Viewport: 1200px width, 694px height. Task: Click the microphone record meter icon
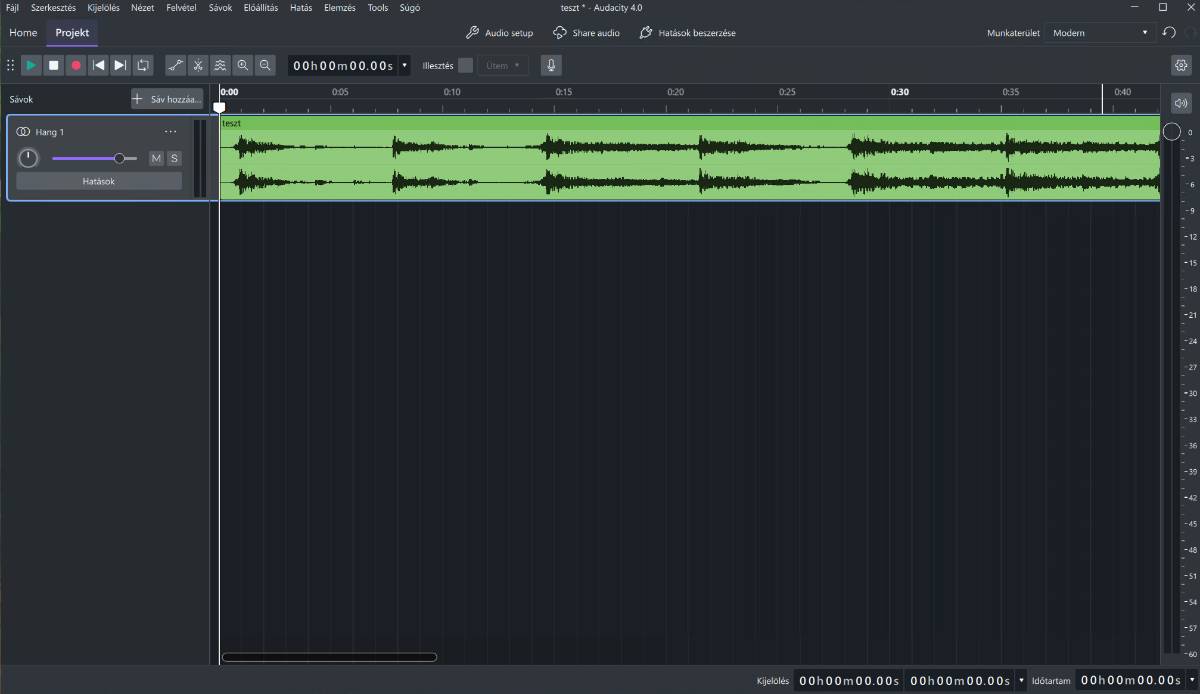coord(551,65)
